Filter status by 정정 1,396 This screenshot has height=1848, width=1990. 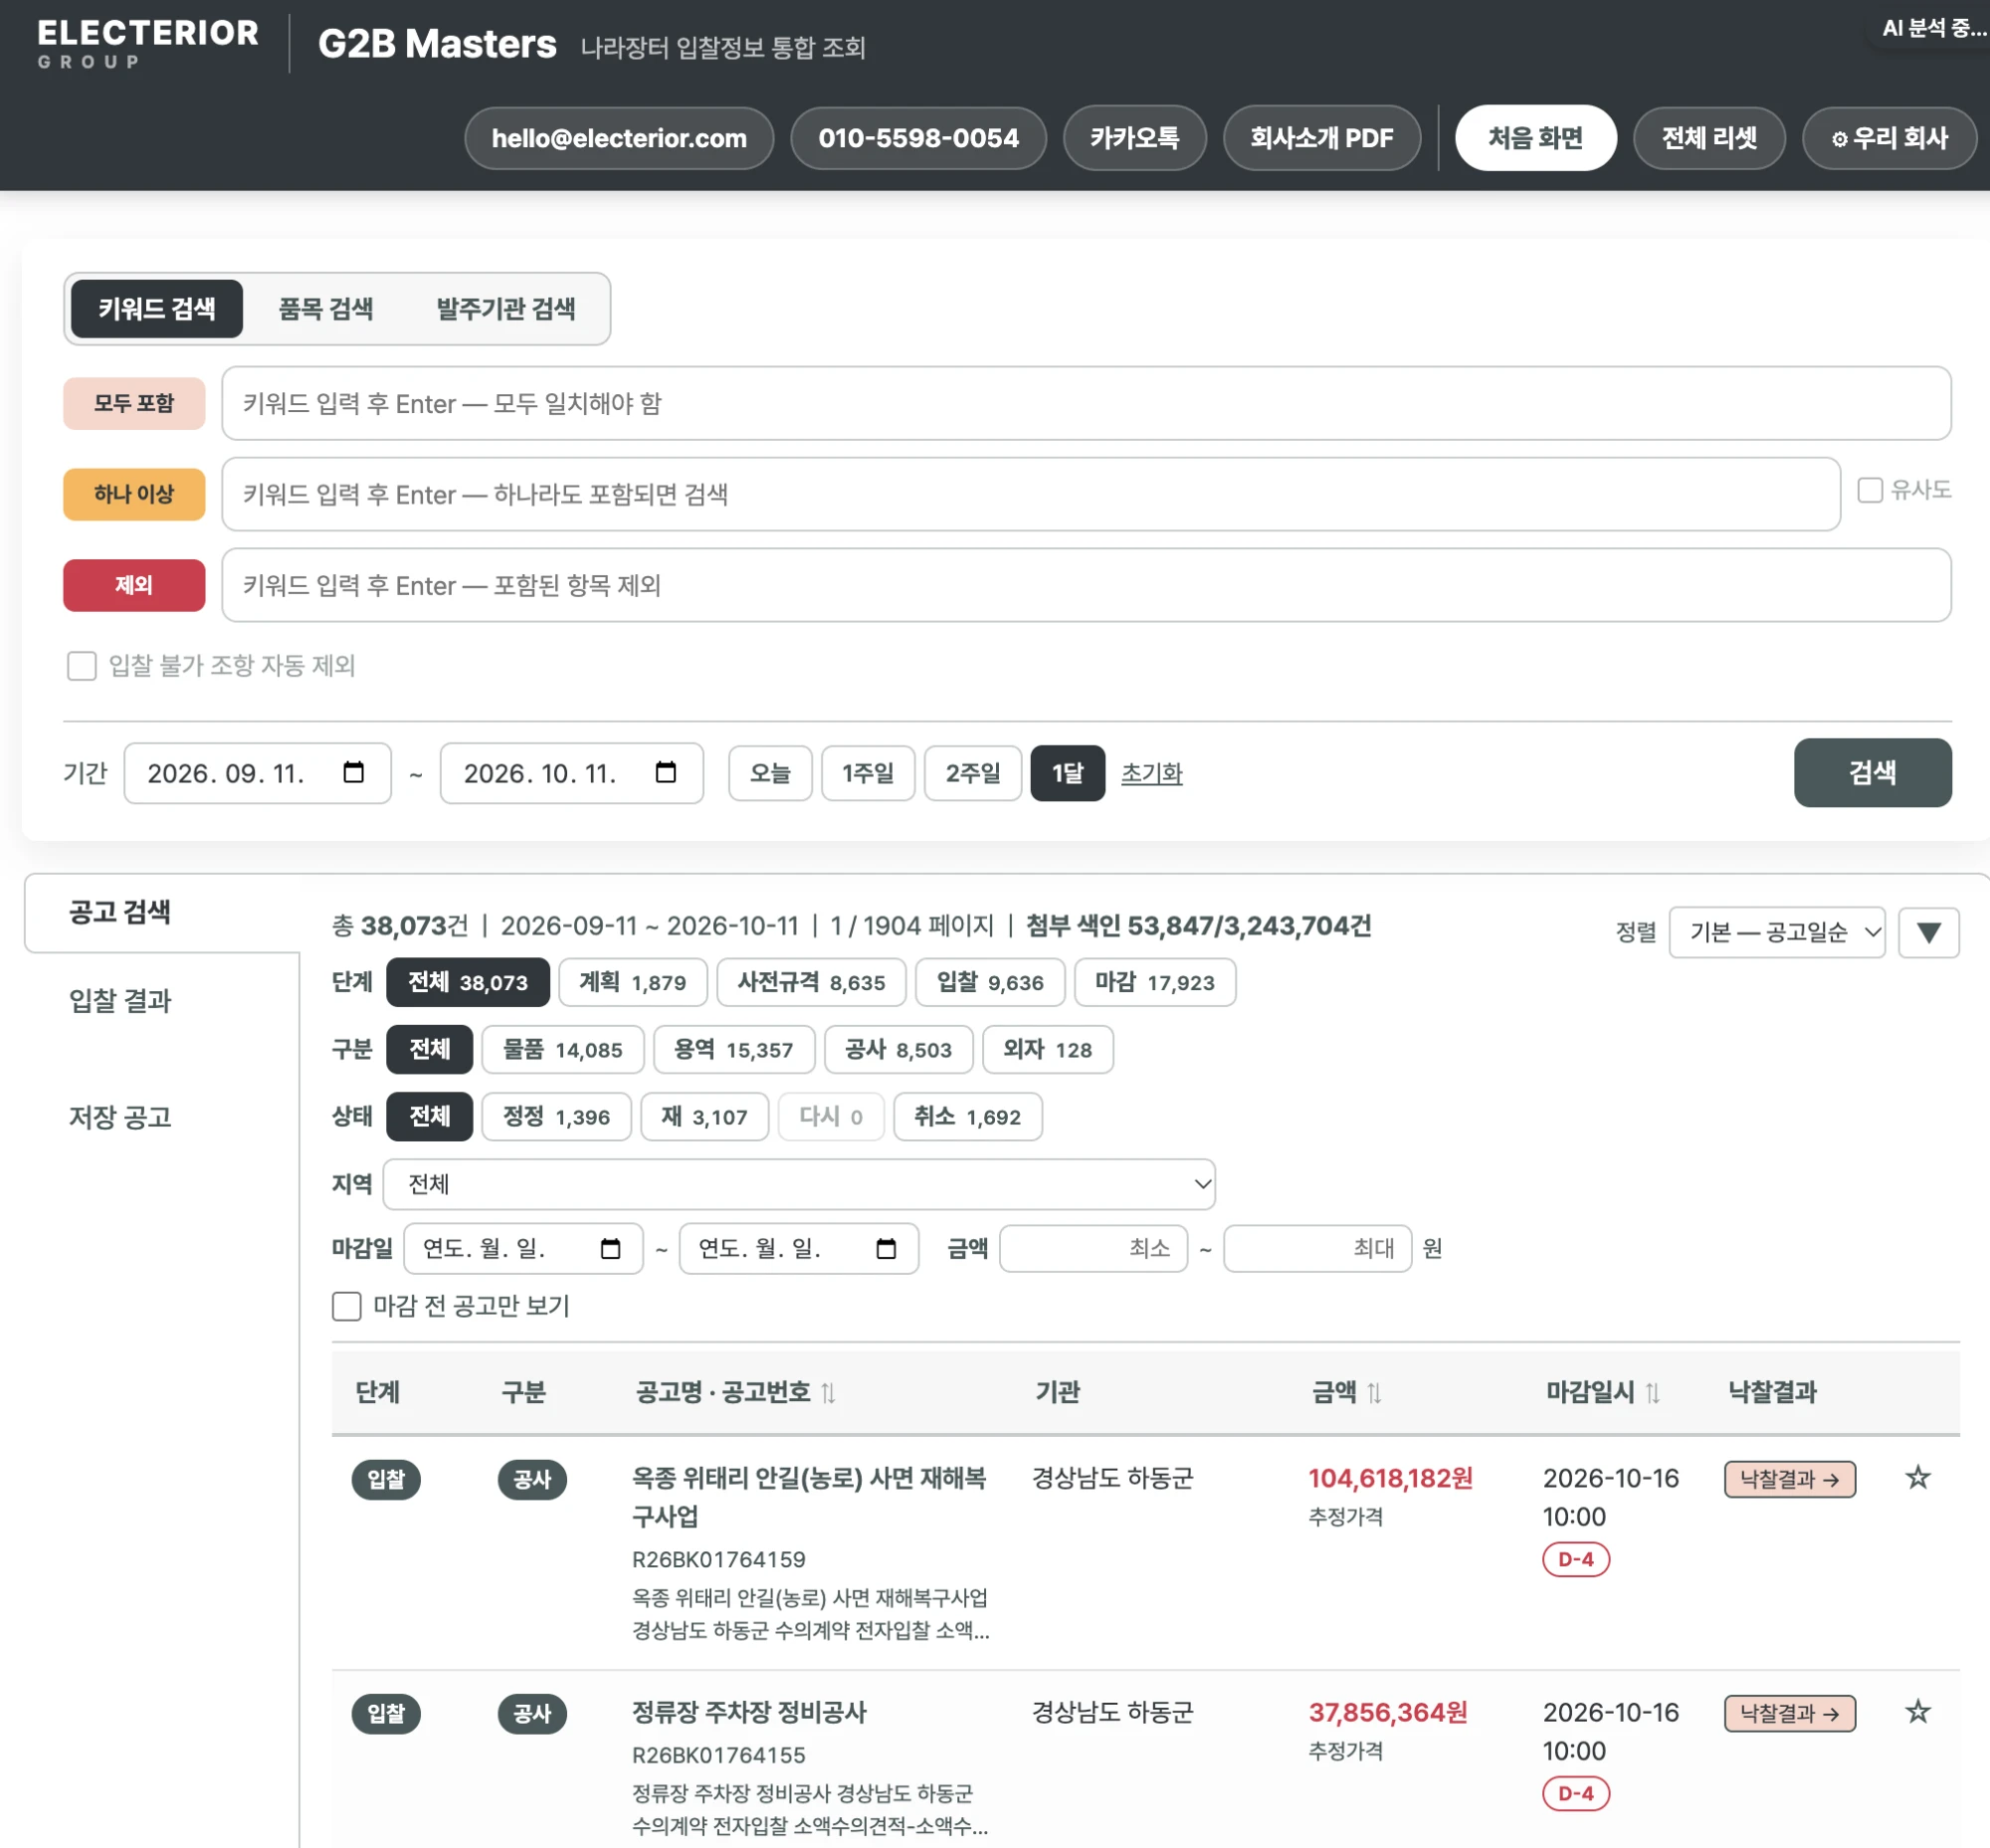point(556,1116)
